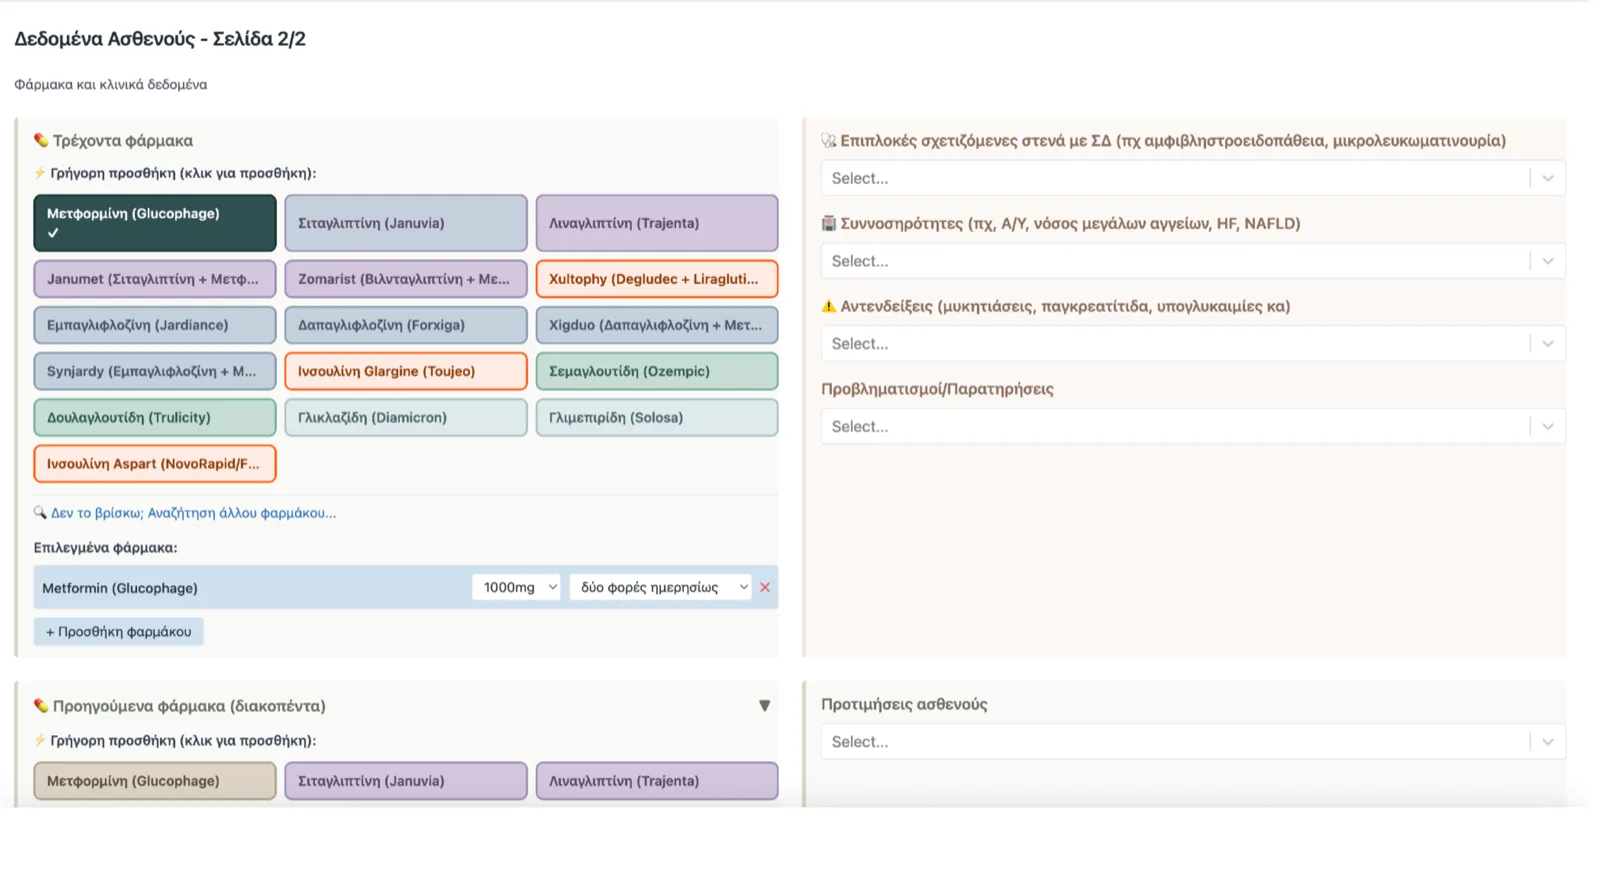This screenshot has width=1600, height=883.
Task: Expand the Προβληματισμοί/Παρατηρήσεις dropdown chevron
Action: (x=1548, y=426)
